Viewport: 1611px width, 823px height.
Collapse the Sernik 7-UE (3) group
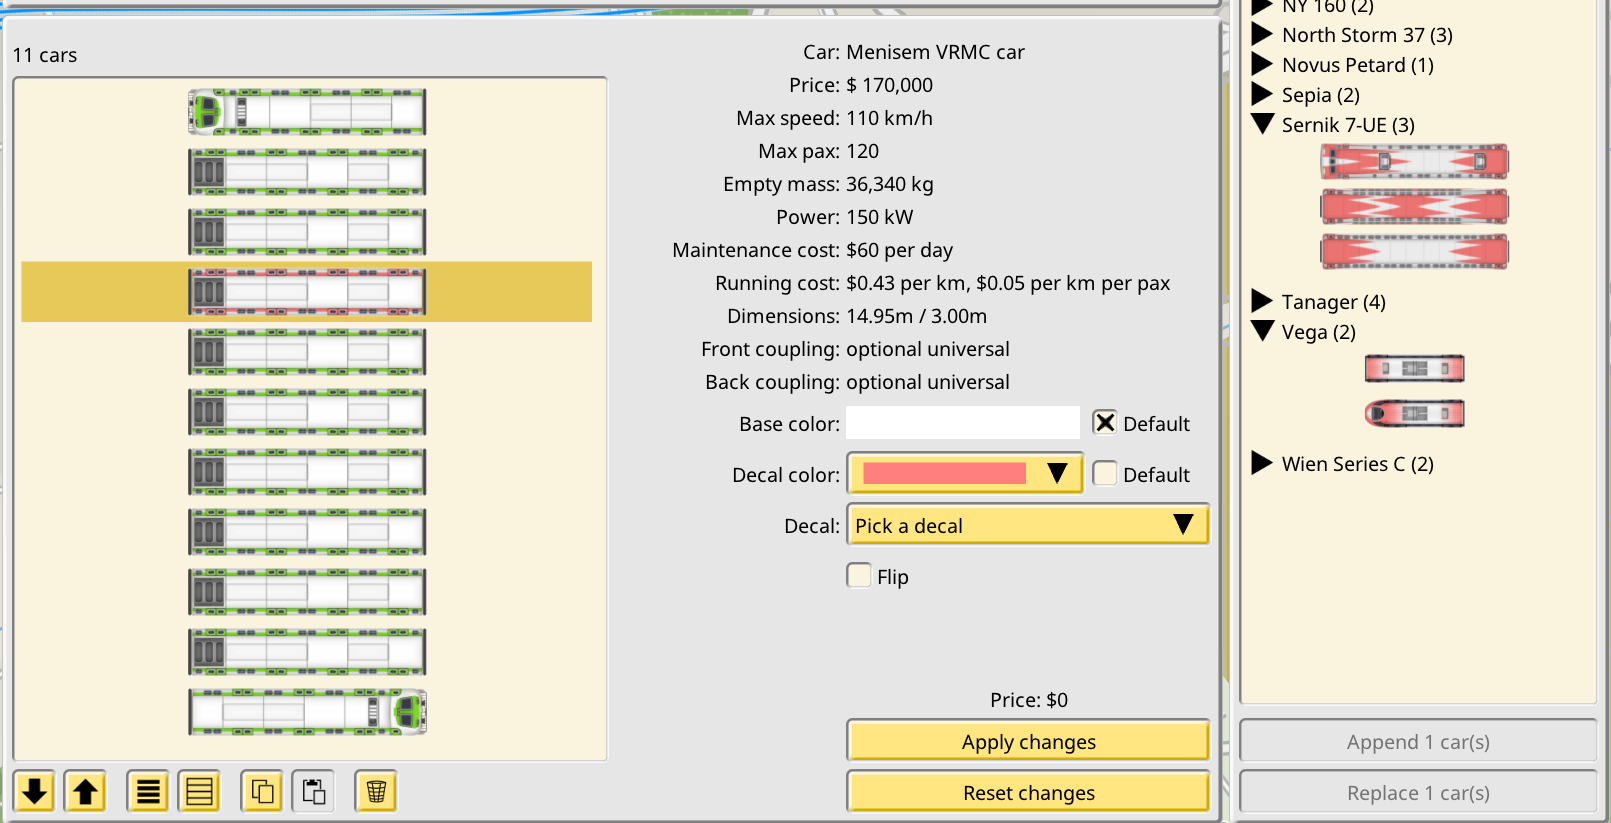coord(1263,125)
